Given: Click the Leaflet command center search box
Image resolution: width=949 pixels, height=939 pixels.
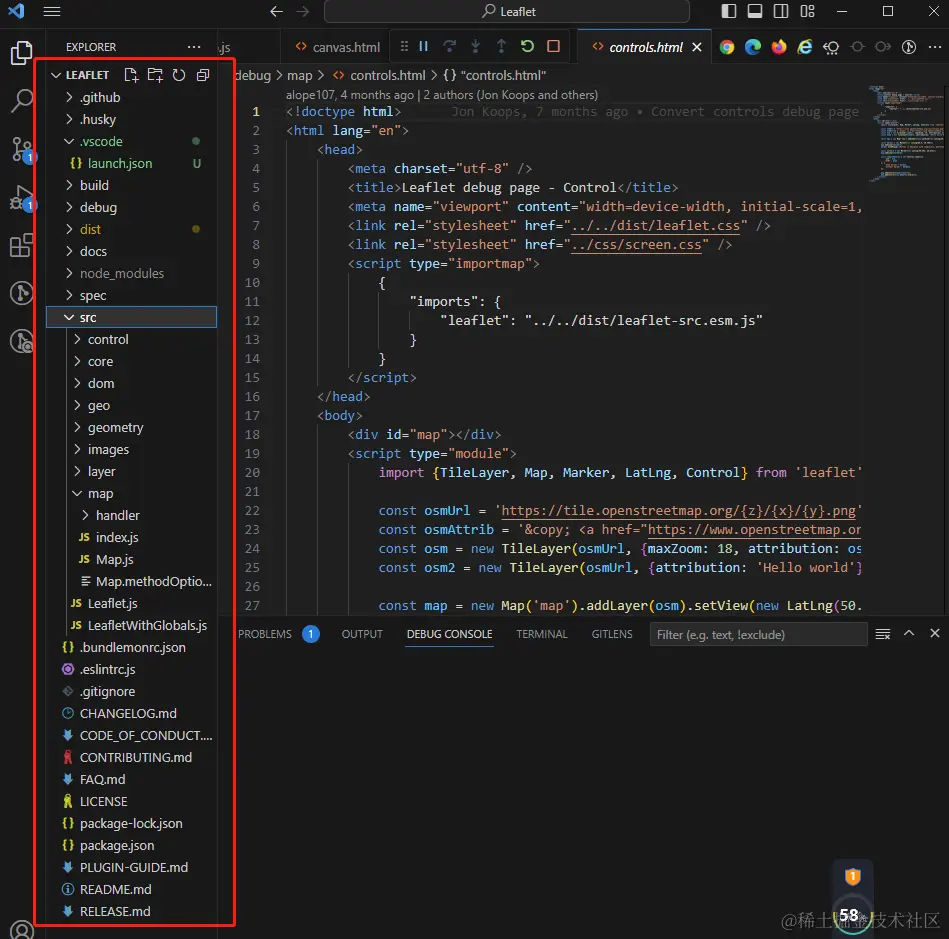Looking at the screenshot, I should point(507,12).
